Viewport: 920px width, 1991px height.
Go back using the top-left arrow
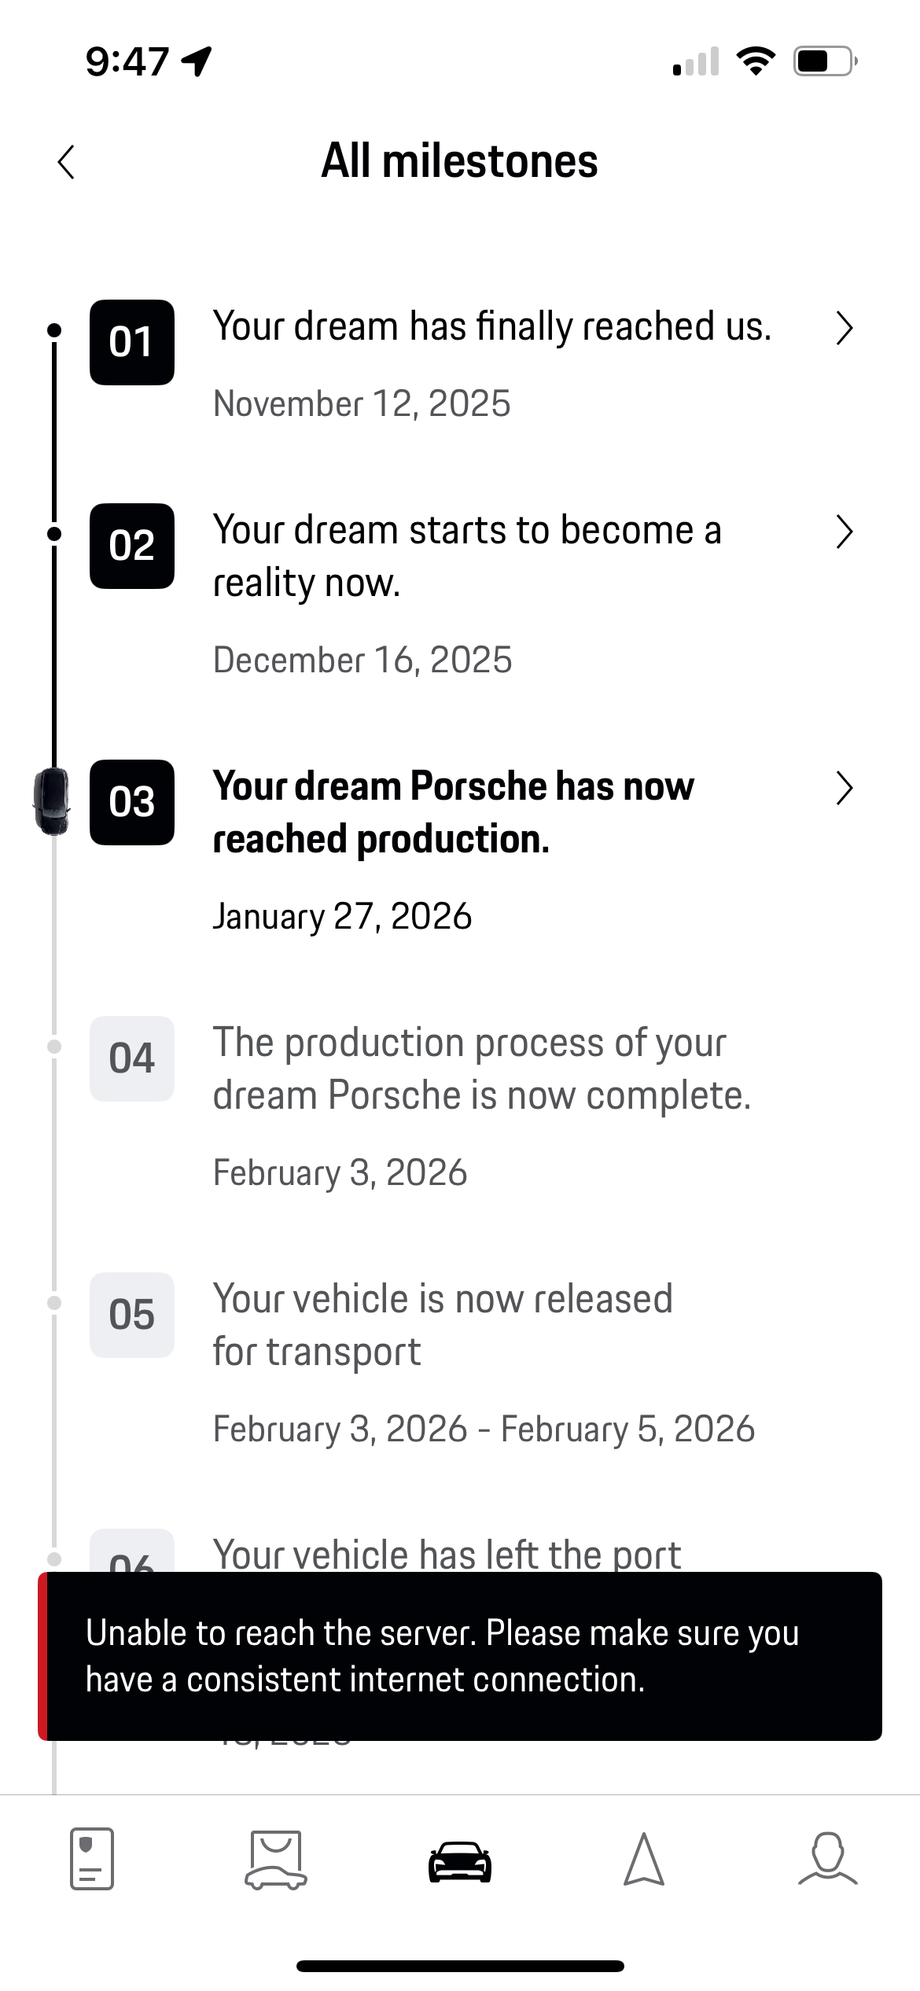[66, 162]
